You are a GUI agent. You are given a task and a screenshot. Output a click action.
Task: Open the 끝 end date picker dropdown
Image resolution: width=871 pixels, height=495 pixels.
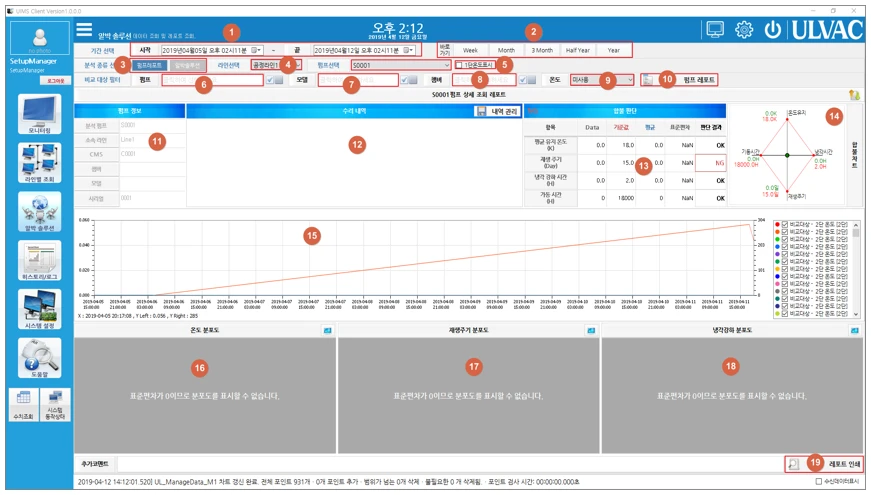click(x=408, y=50)
